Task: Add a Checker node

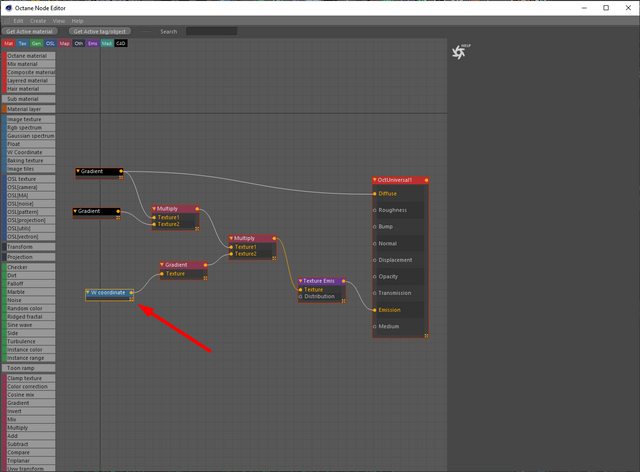Action: point(29,267)
